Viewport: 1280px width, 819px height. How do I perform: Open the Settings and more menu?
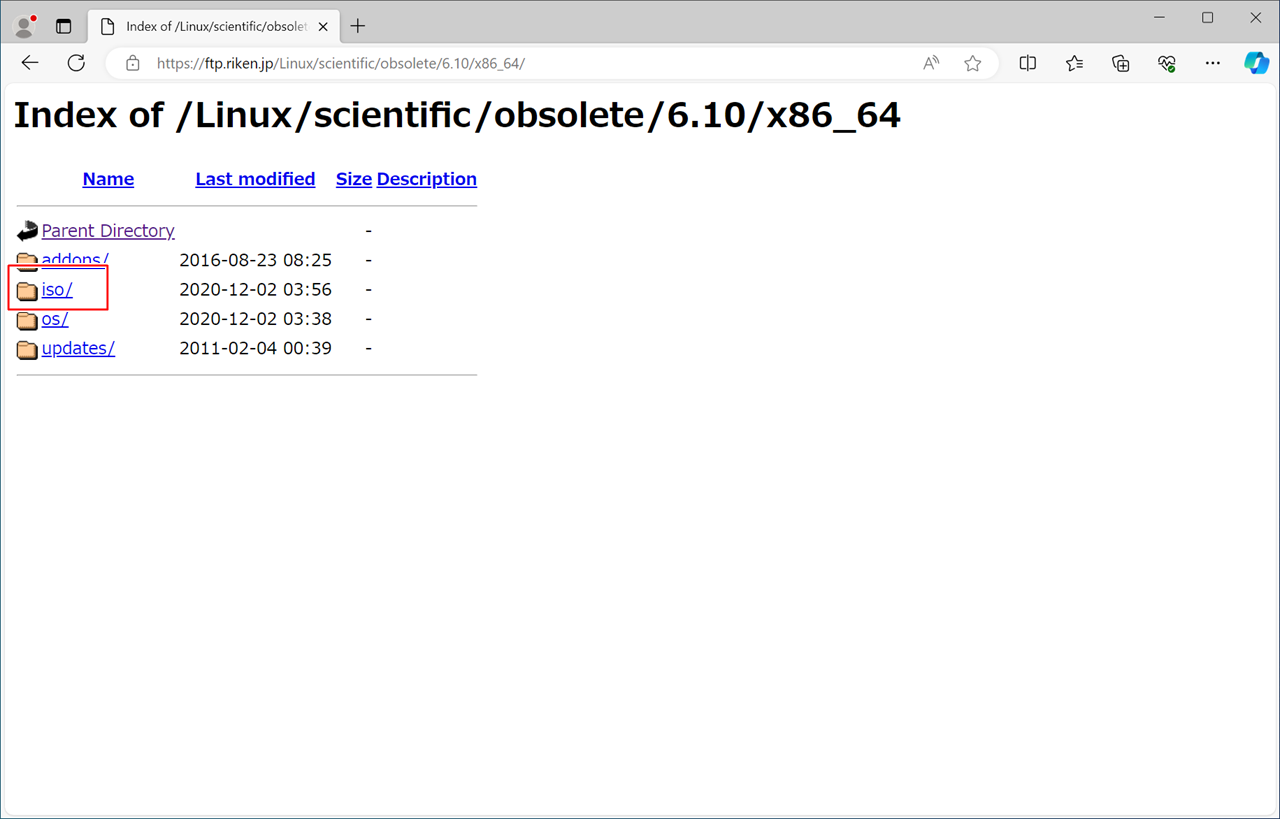[x=1212, y=63]
